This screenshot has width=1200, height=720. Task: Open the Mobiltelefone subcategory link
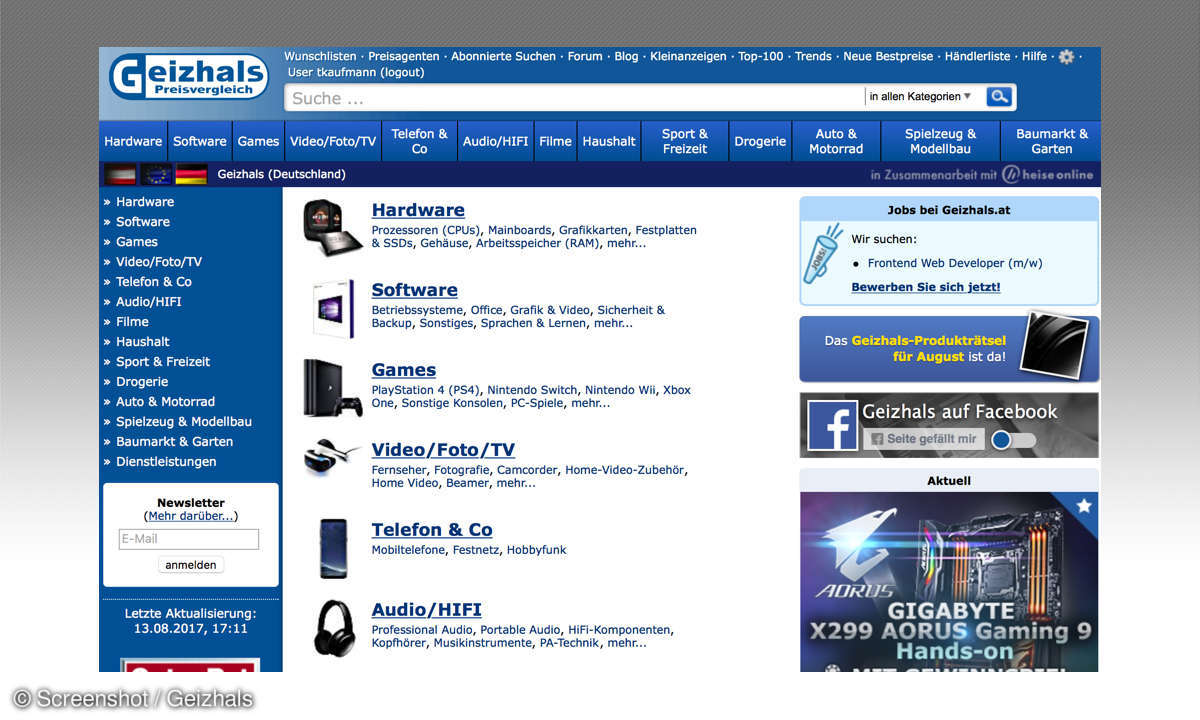click(408, 550)
